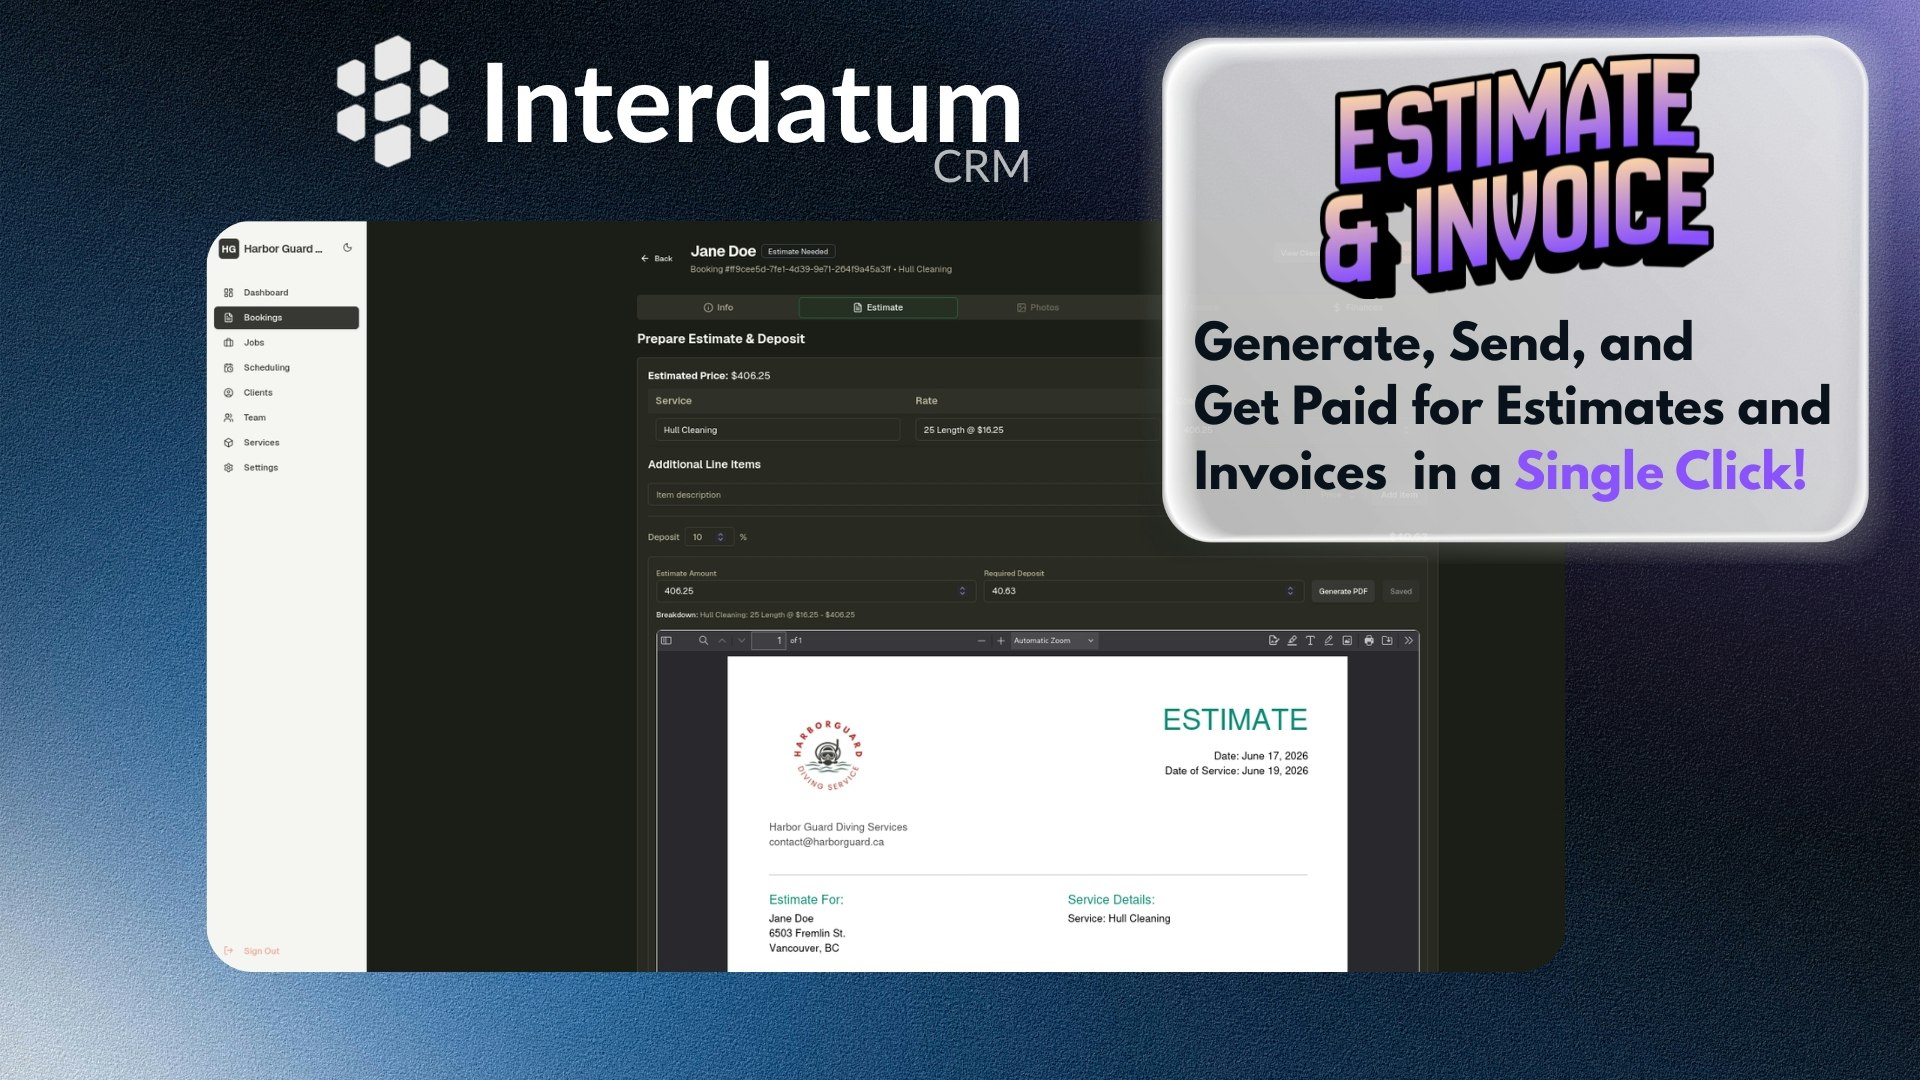
Task: Click the Interdatum logo at top
Action: coord(682,110)
